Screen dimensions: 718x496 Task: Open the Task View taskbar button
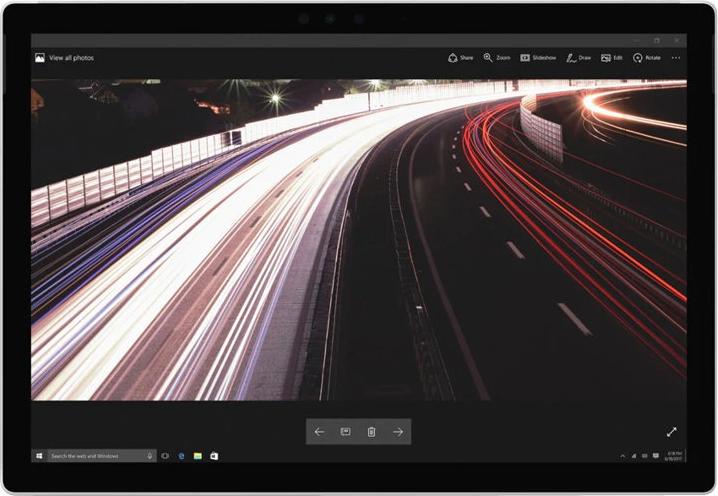[x=165, y=456]
